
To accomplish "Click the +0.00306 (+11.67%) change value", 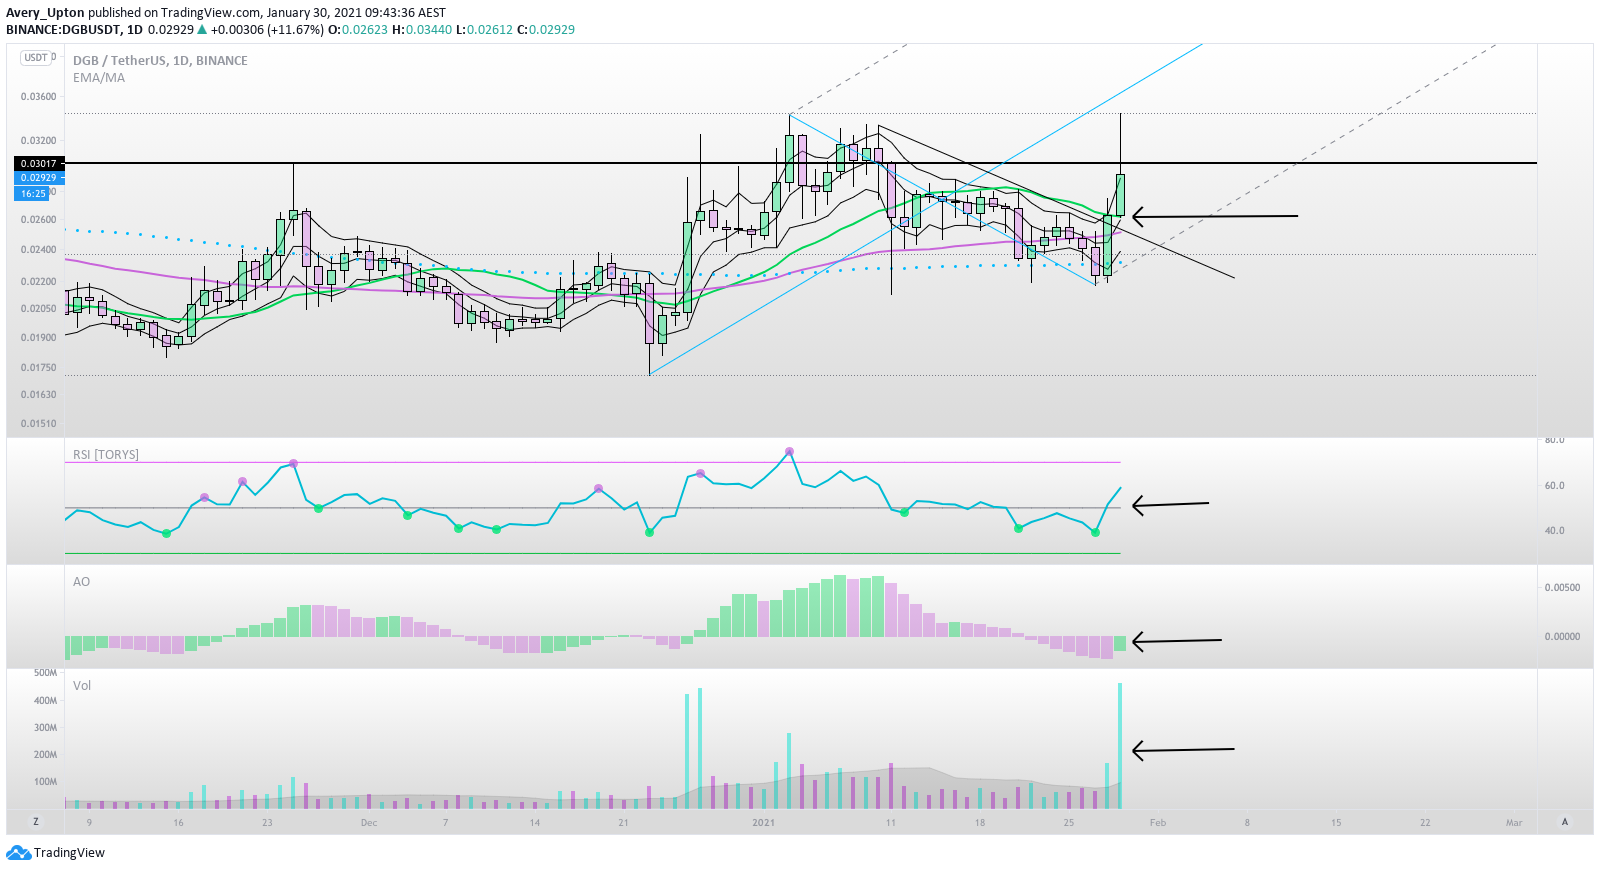I will tap(267, 30).
